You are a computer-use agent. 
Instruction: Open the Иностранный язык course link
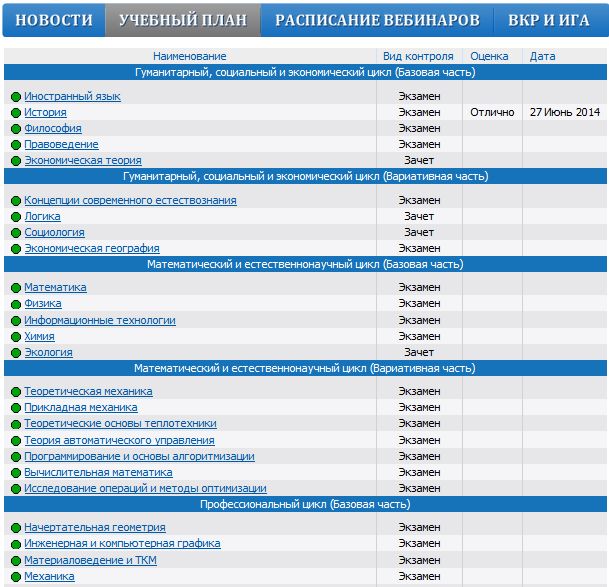(72, 96)
